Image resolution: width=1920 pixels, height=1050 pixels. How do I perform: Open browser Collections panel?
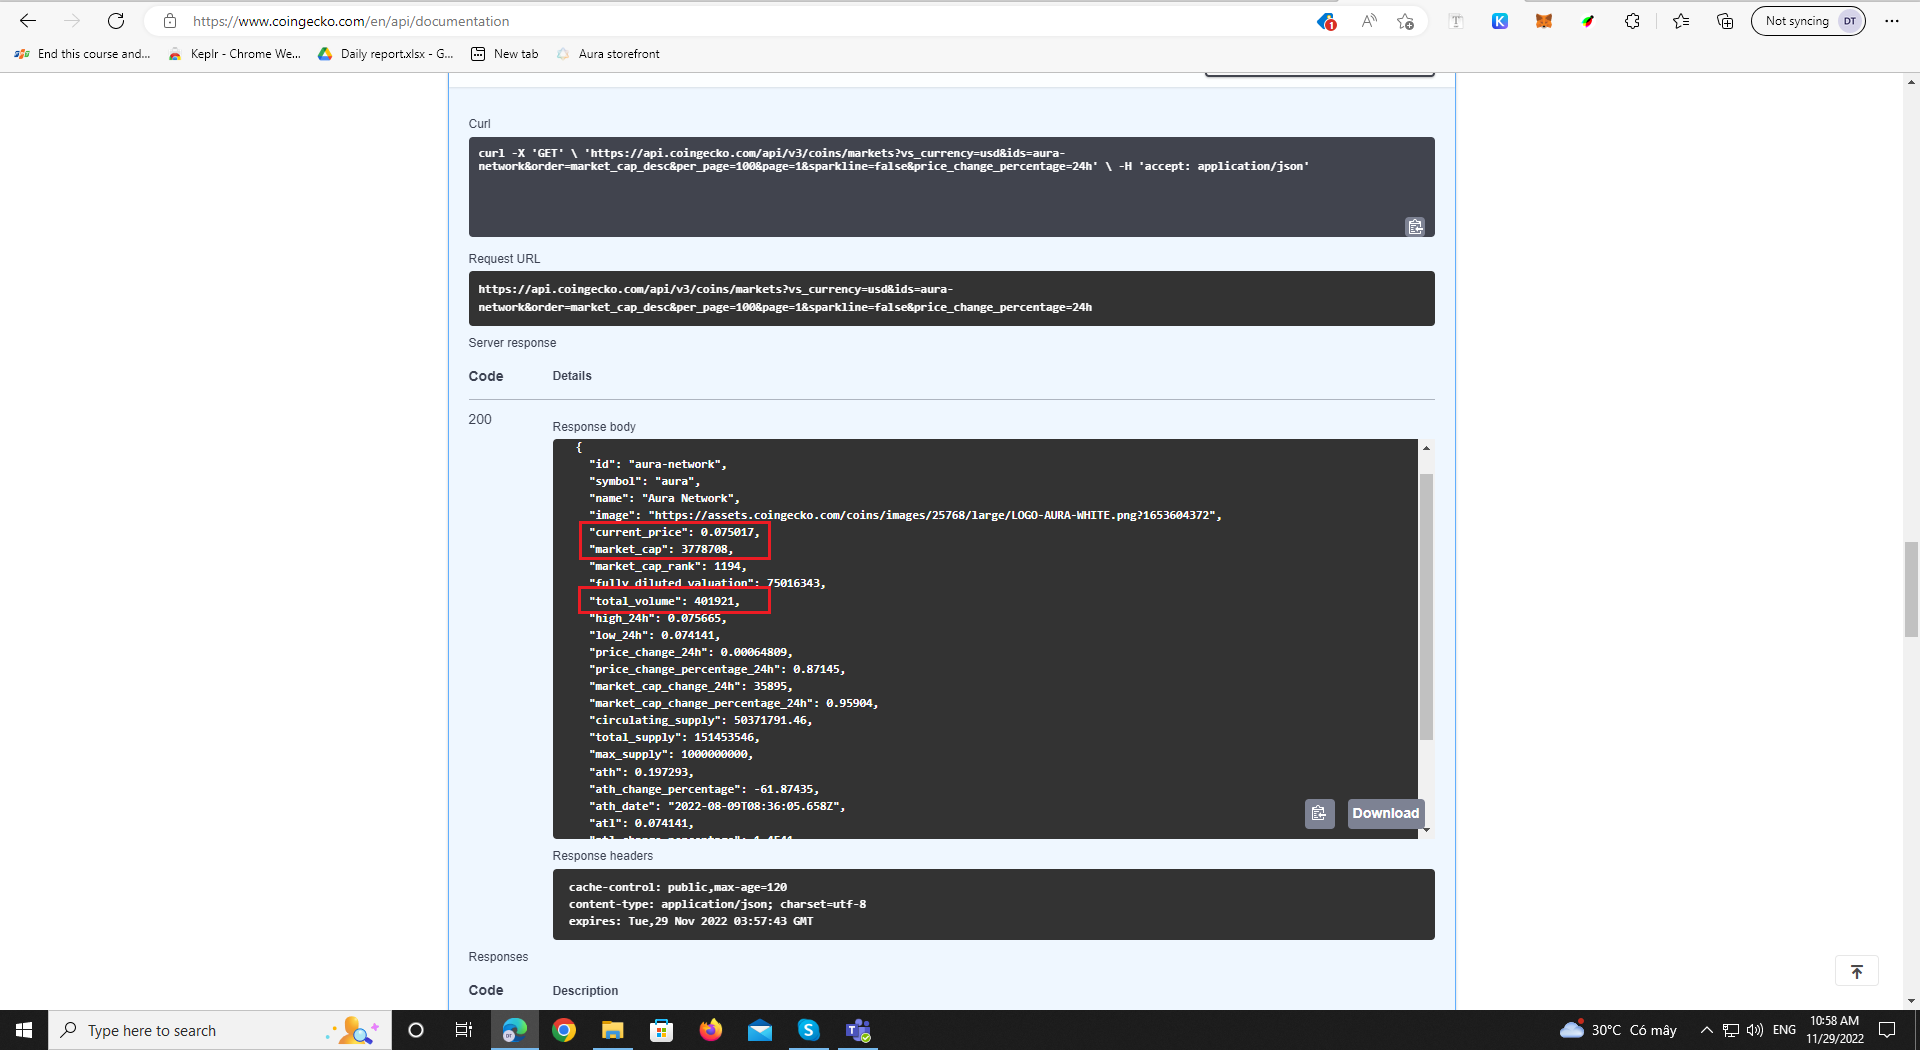click(x=1724, y=20)
